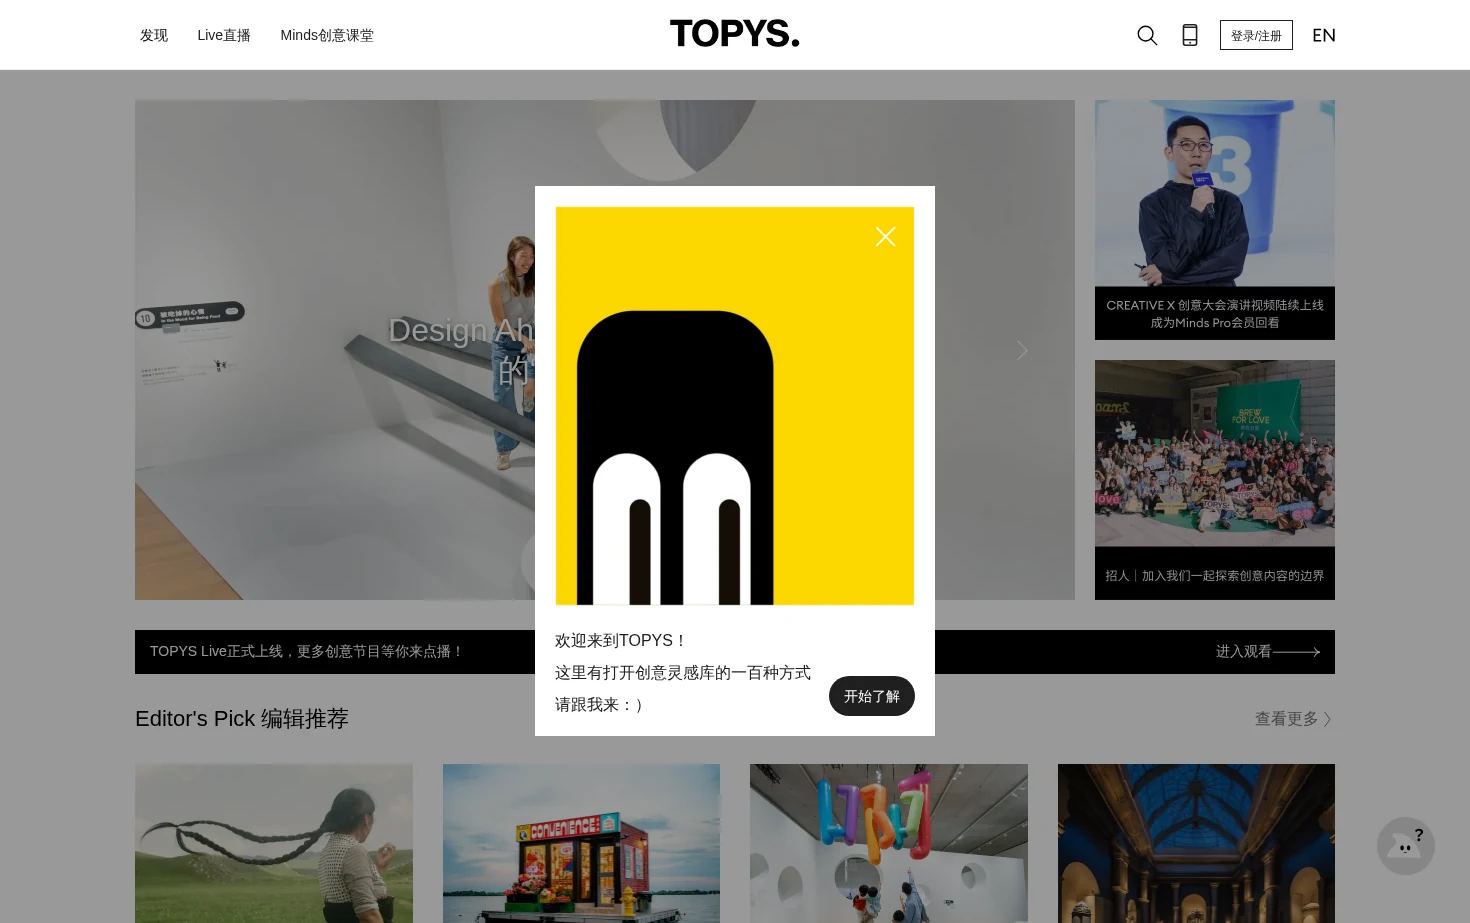
Task: Click the yellow mascot illustration in popup
Action: point(735,406)
